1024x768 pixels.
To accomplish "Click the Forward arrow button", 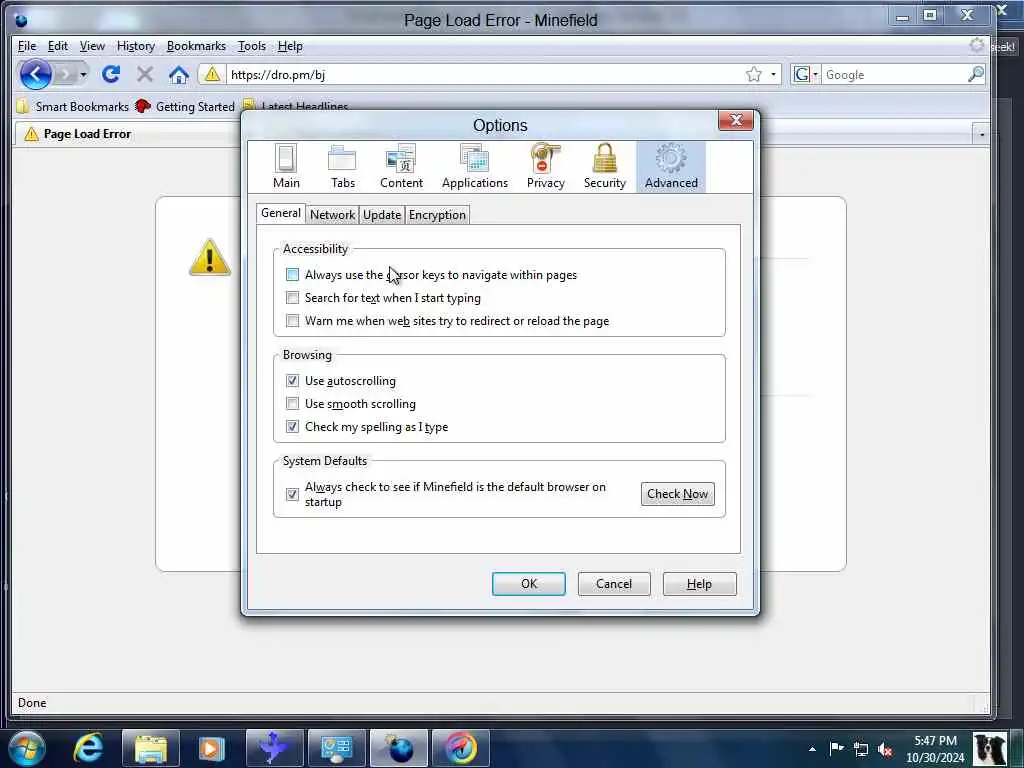I will [65, 74].
